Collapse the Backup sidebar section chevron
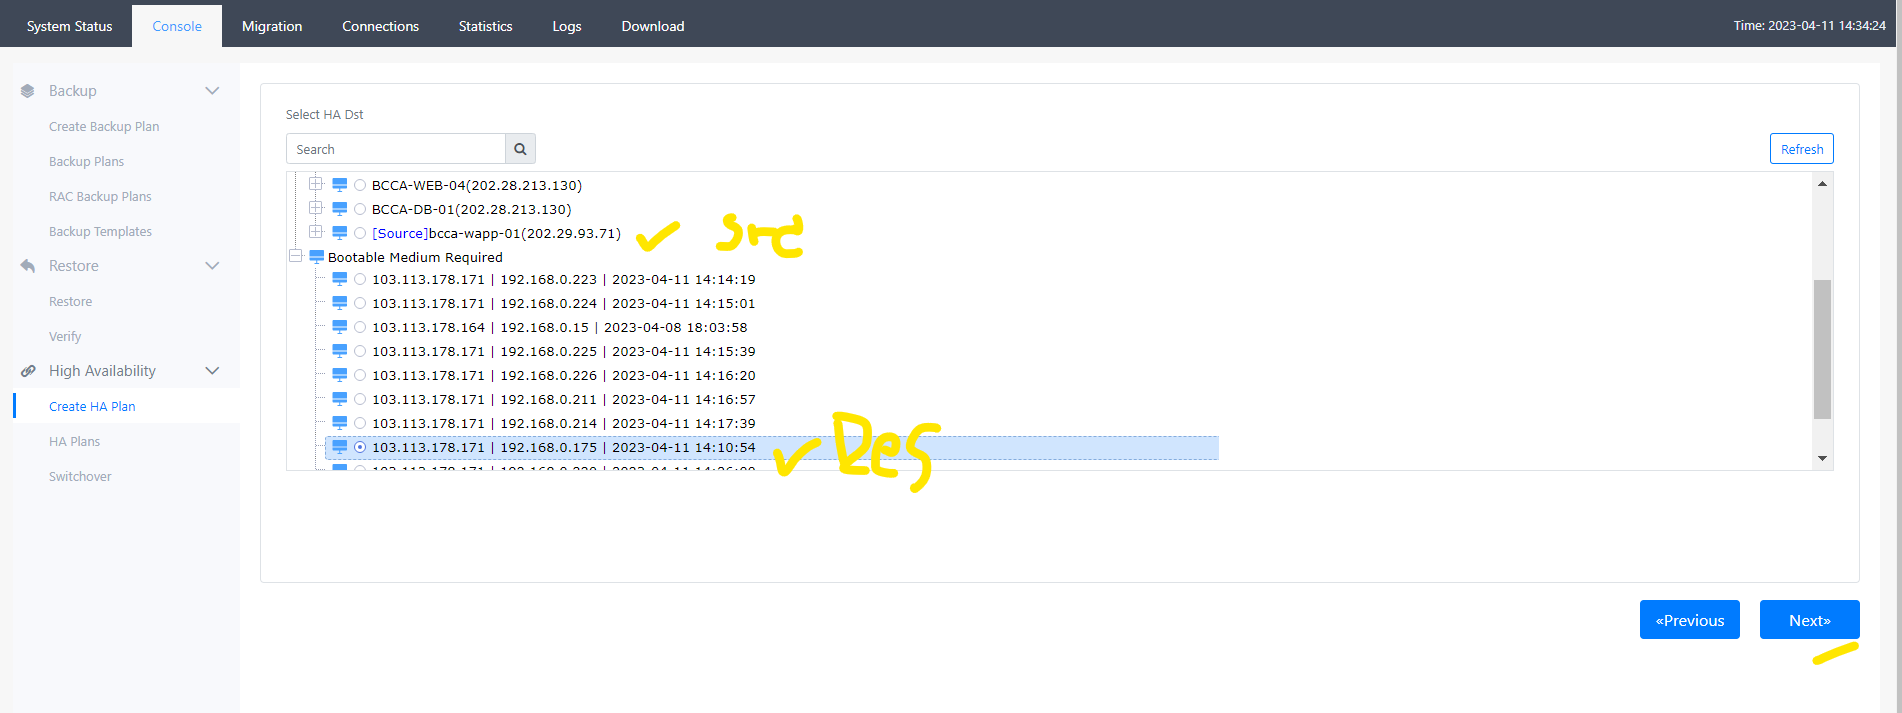The width and height of the screenshot is (1902, 713). click(x=212, y=91)
